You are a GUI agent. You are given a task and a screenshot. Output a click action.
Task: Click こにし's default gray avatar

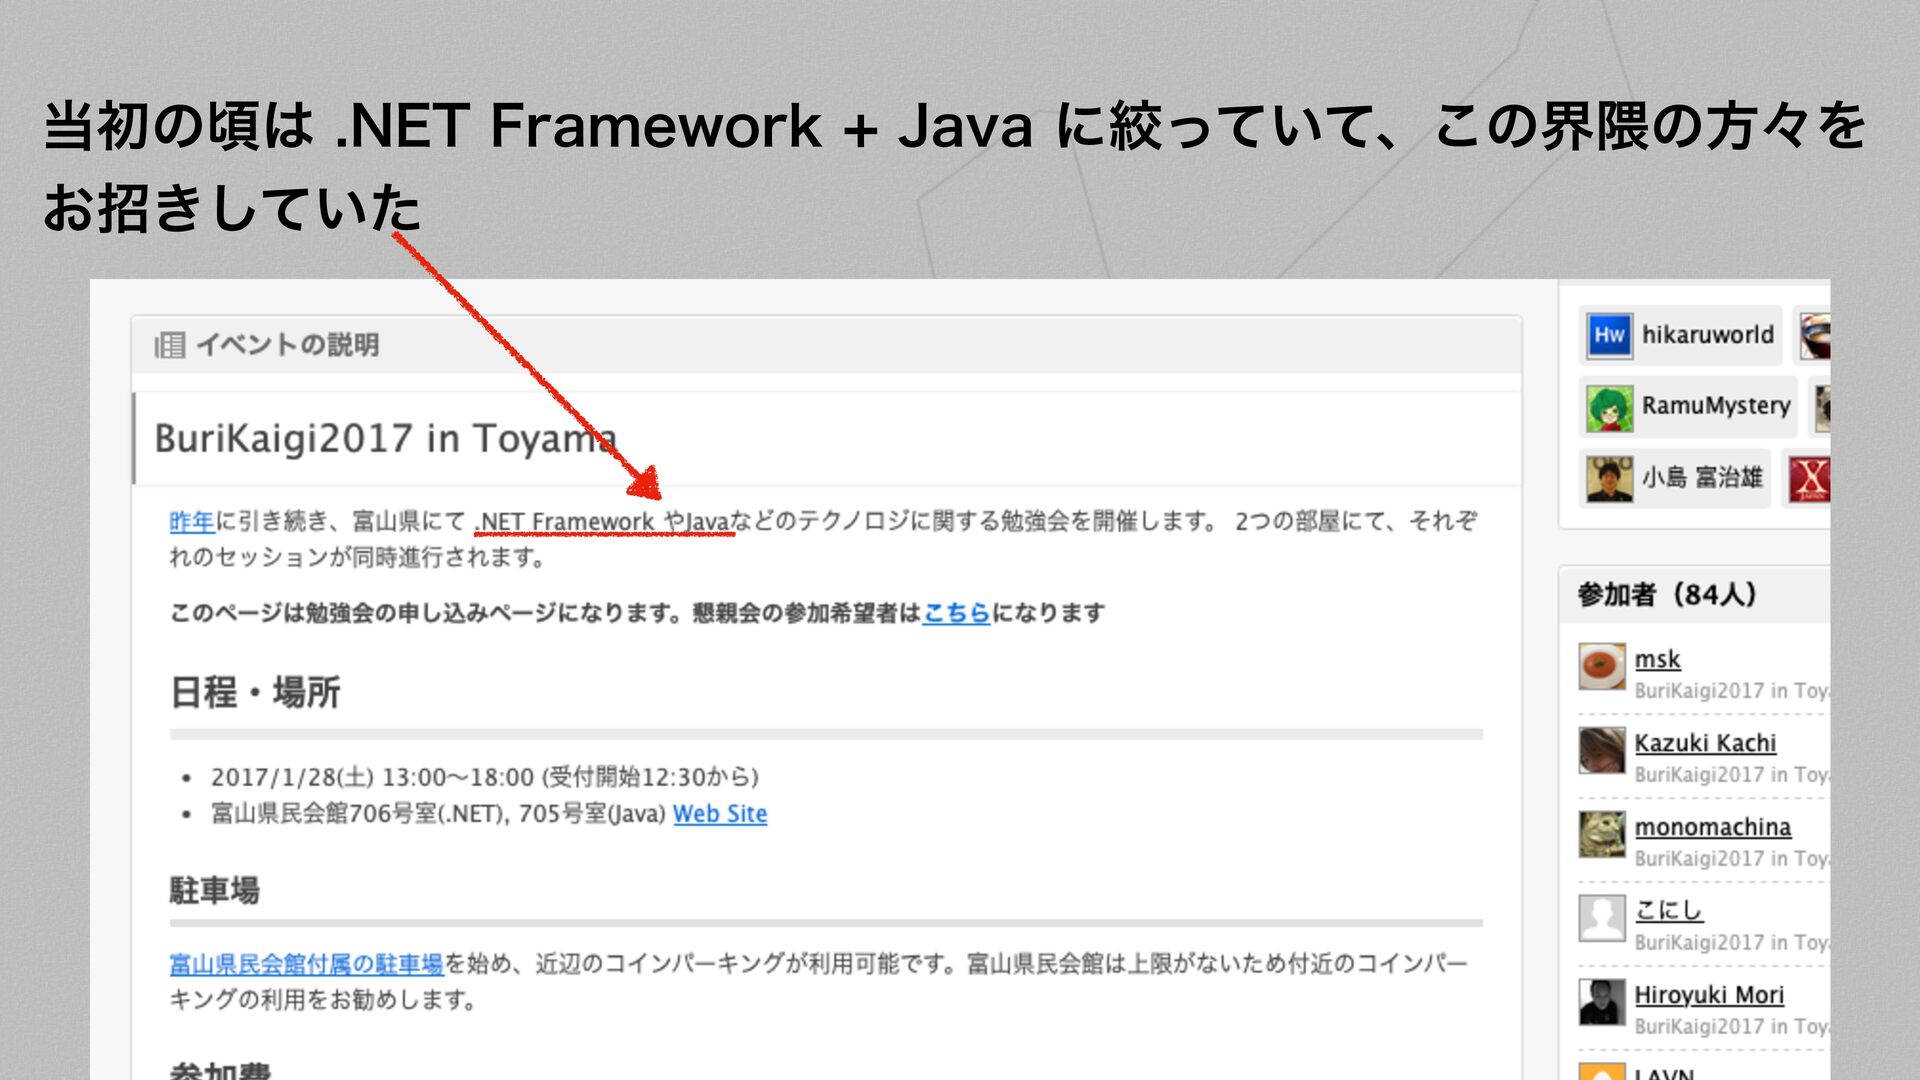[1602, 918]
